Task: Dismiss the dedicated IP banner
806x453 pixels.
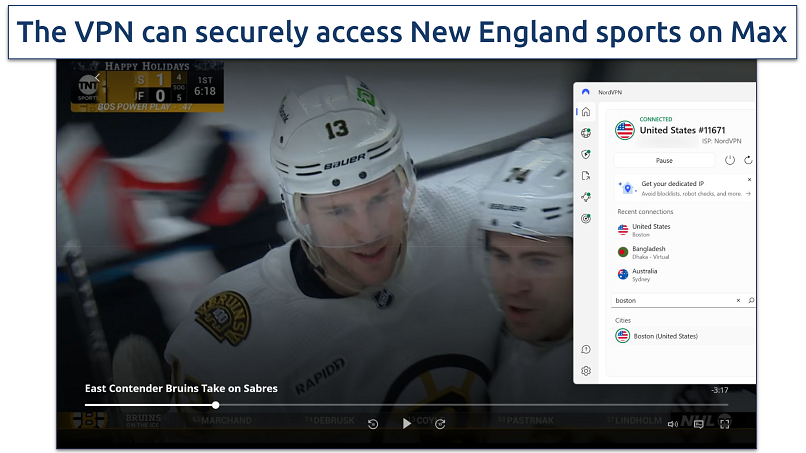Action: pos(749,179)
